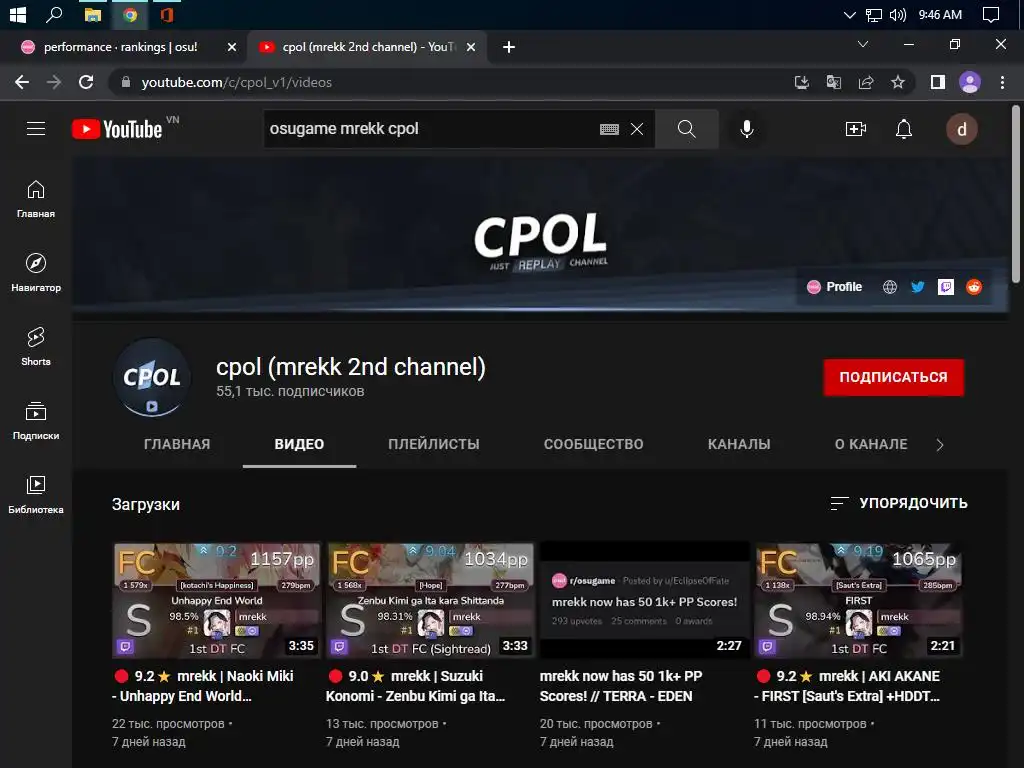Switch to the СООБЩЕСТВО tab

[x=594, y=444]
